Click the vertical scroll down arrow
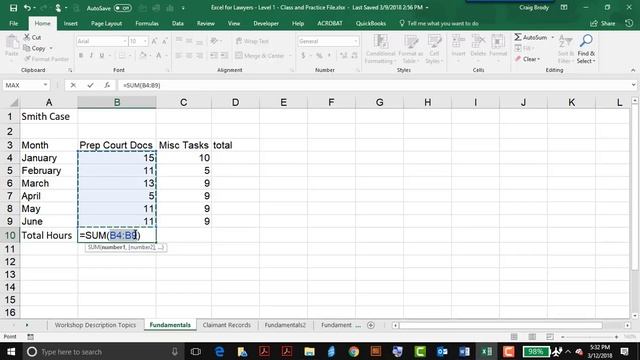 pos(635,316)
